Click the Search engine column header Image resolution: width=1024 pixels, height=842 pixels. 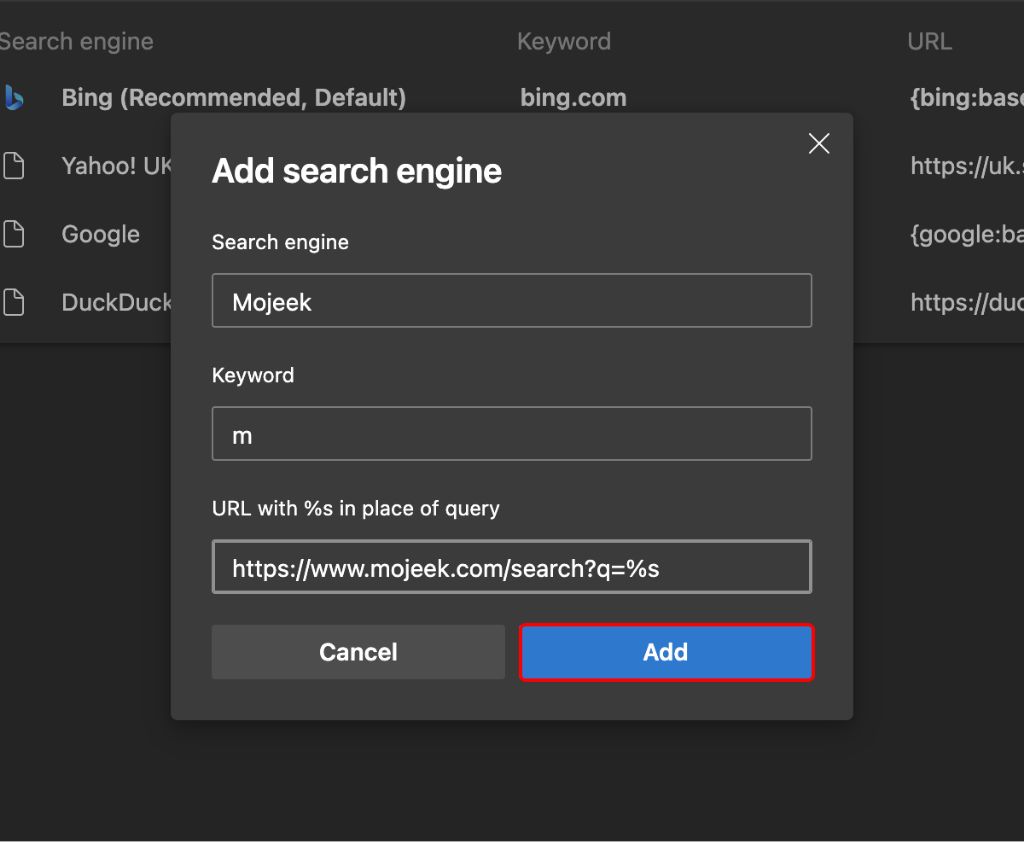(x=76, y=42)
